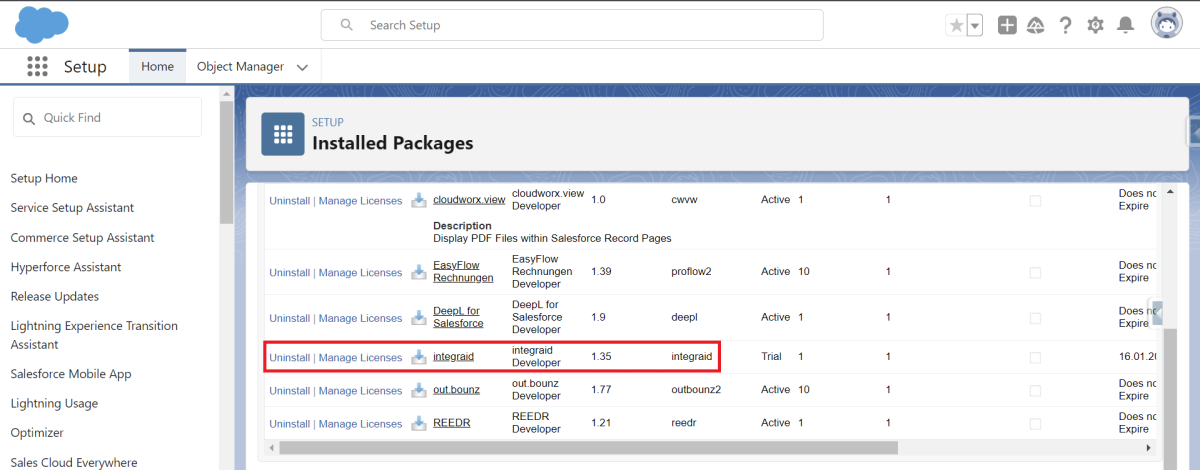Viewport: 1200px width, 470px height.
Task: Click Manage Licenses for EasyFlow Rechnungen
Action: pos(360,273)
